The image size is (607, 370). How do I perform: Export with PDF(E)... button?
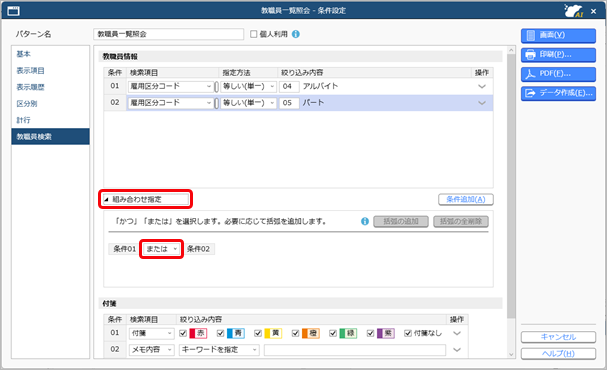(x=558, y=74)
